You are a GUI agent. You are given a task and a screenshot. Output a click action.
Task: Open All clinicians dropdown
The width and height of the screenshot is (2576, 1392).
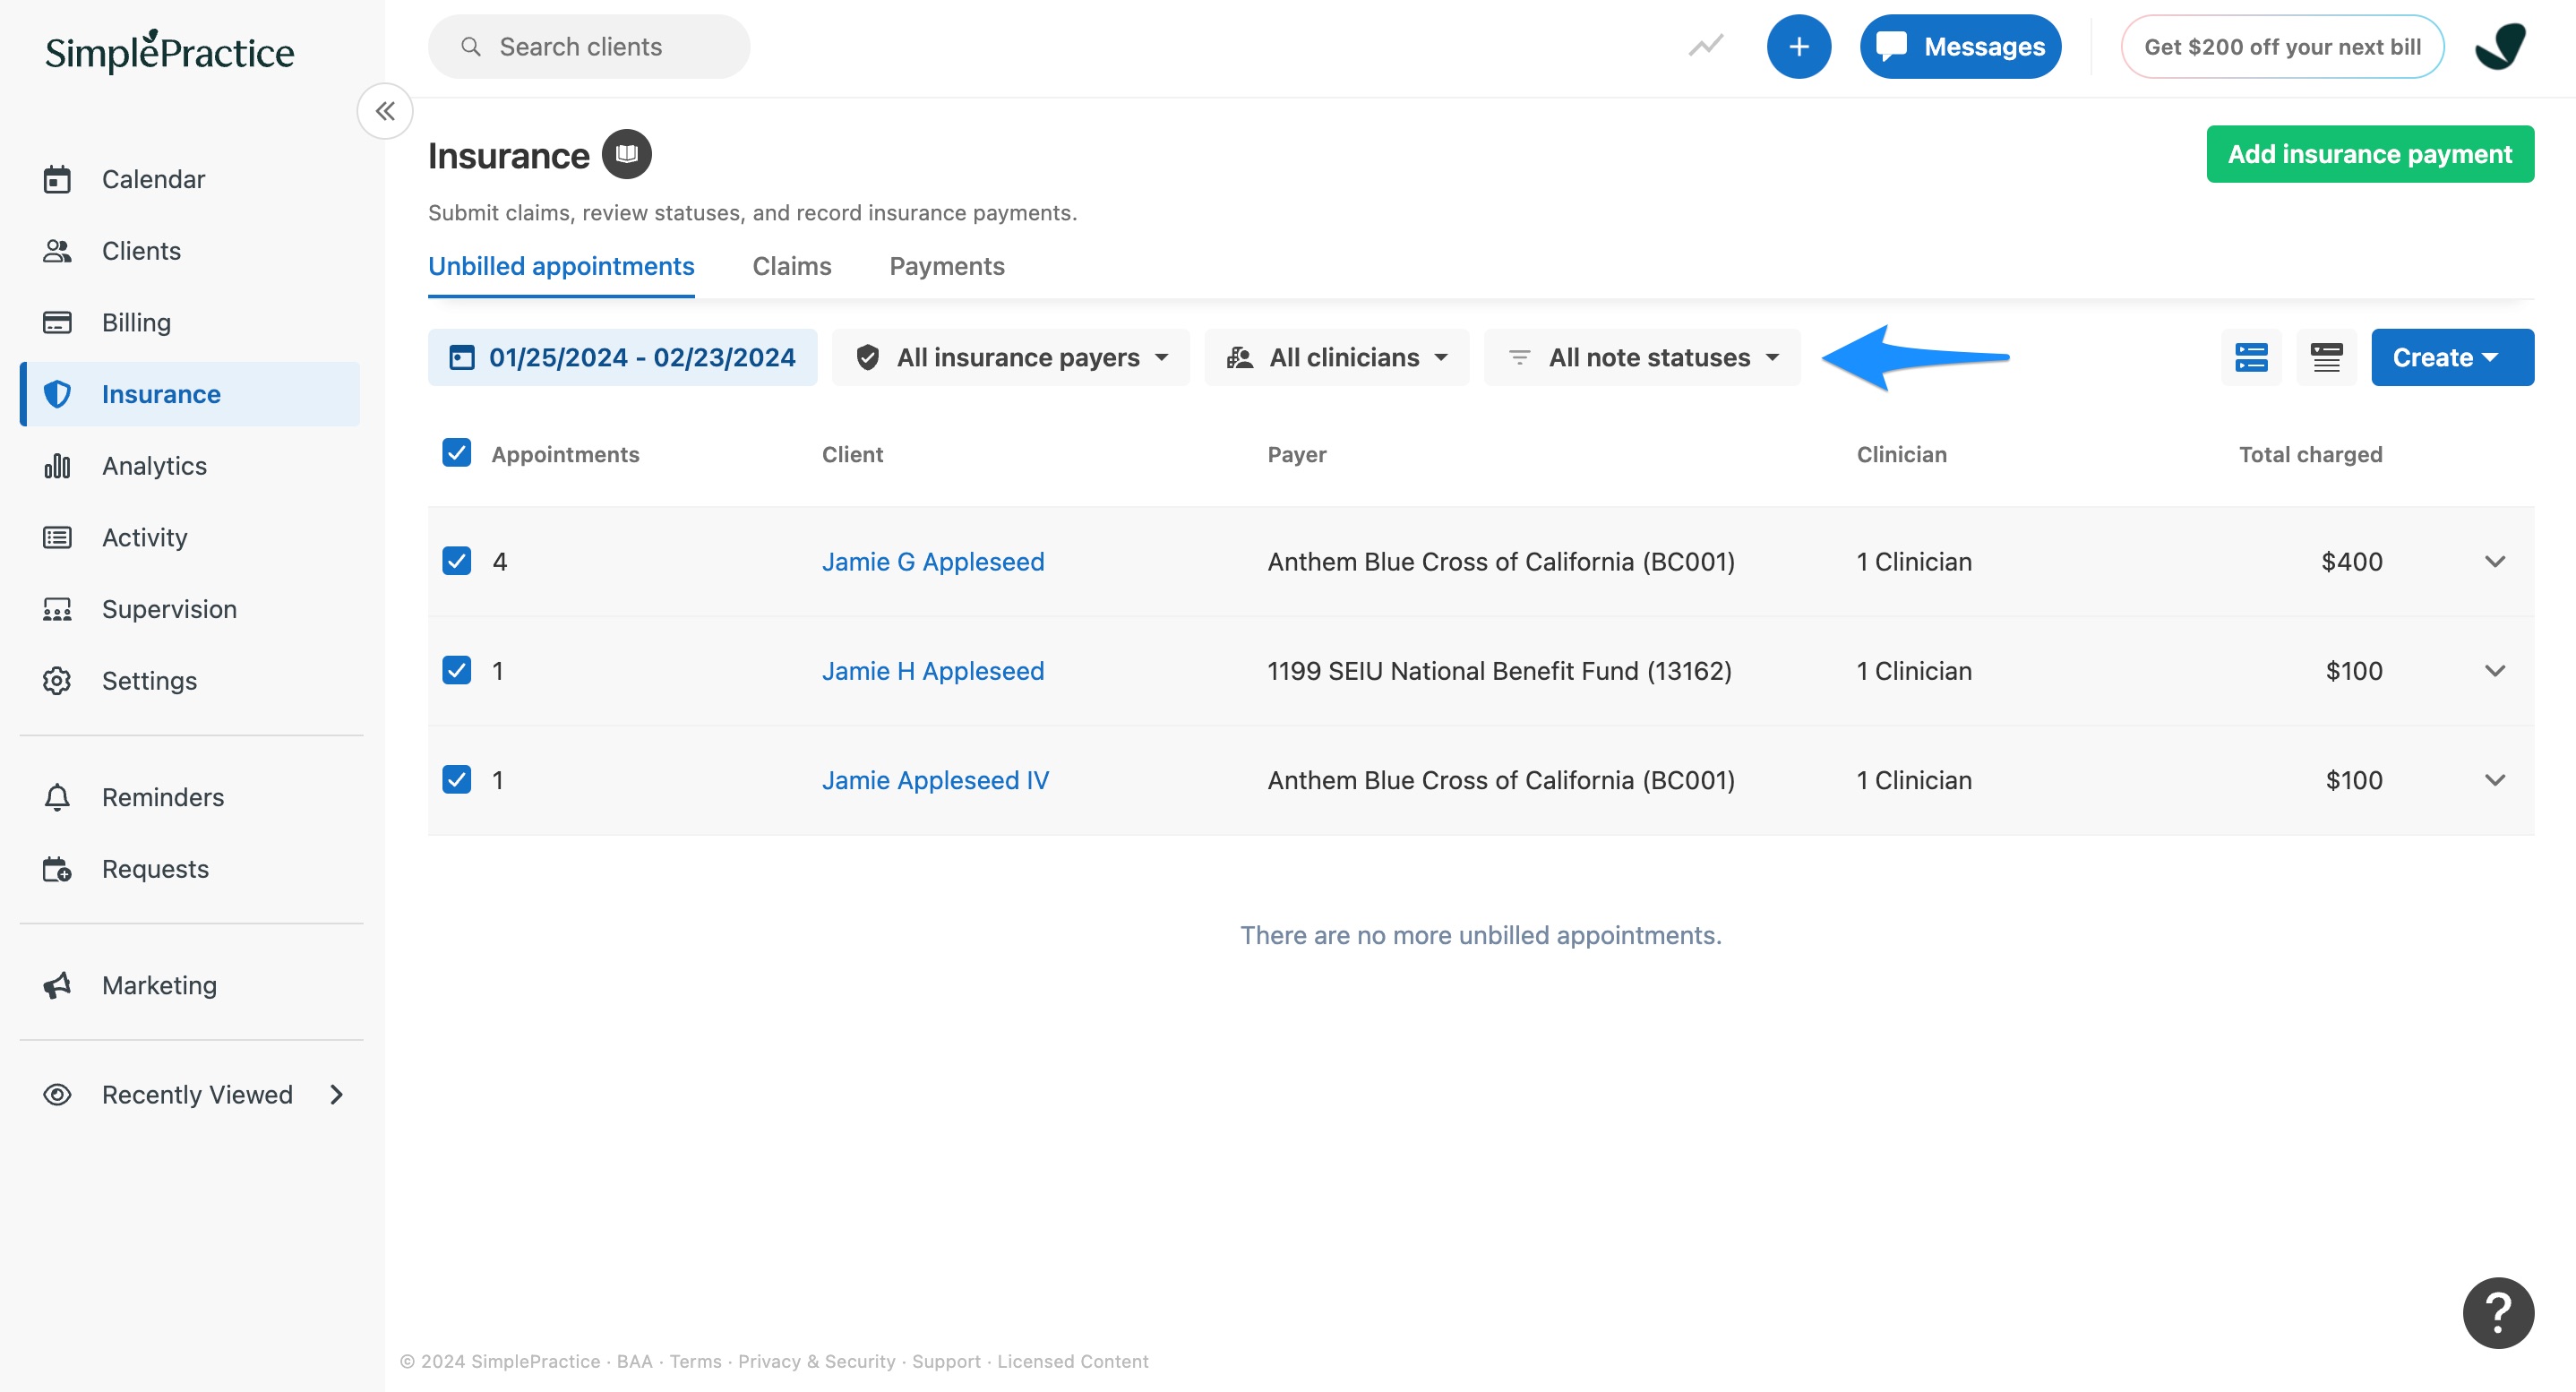pyautogui.click(x=1337, y=357)
